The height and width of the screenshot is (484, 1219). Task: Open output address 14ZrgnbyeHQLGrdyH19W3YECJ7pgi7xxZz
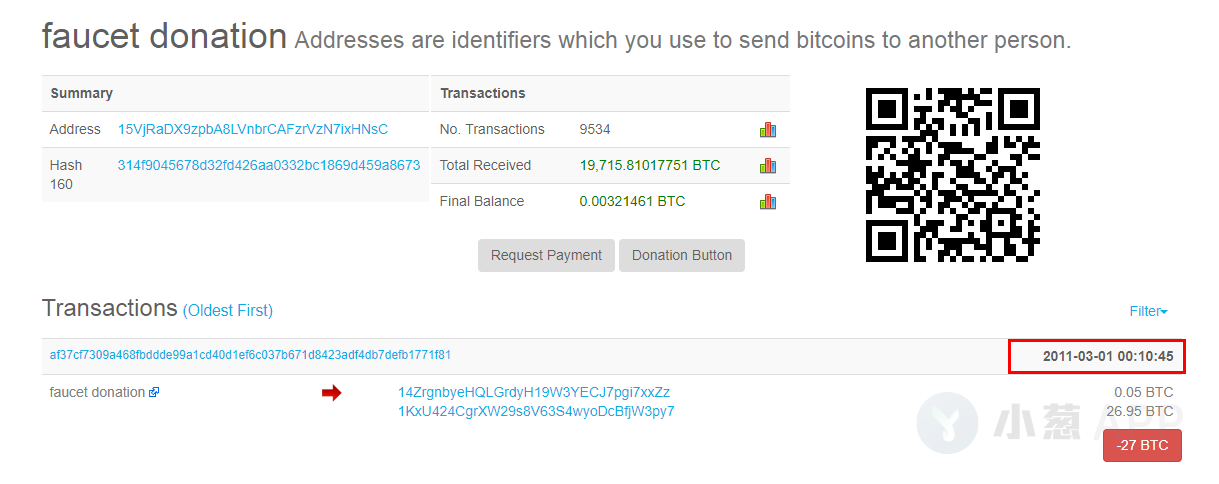534,392
